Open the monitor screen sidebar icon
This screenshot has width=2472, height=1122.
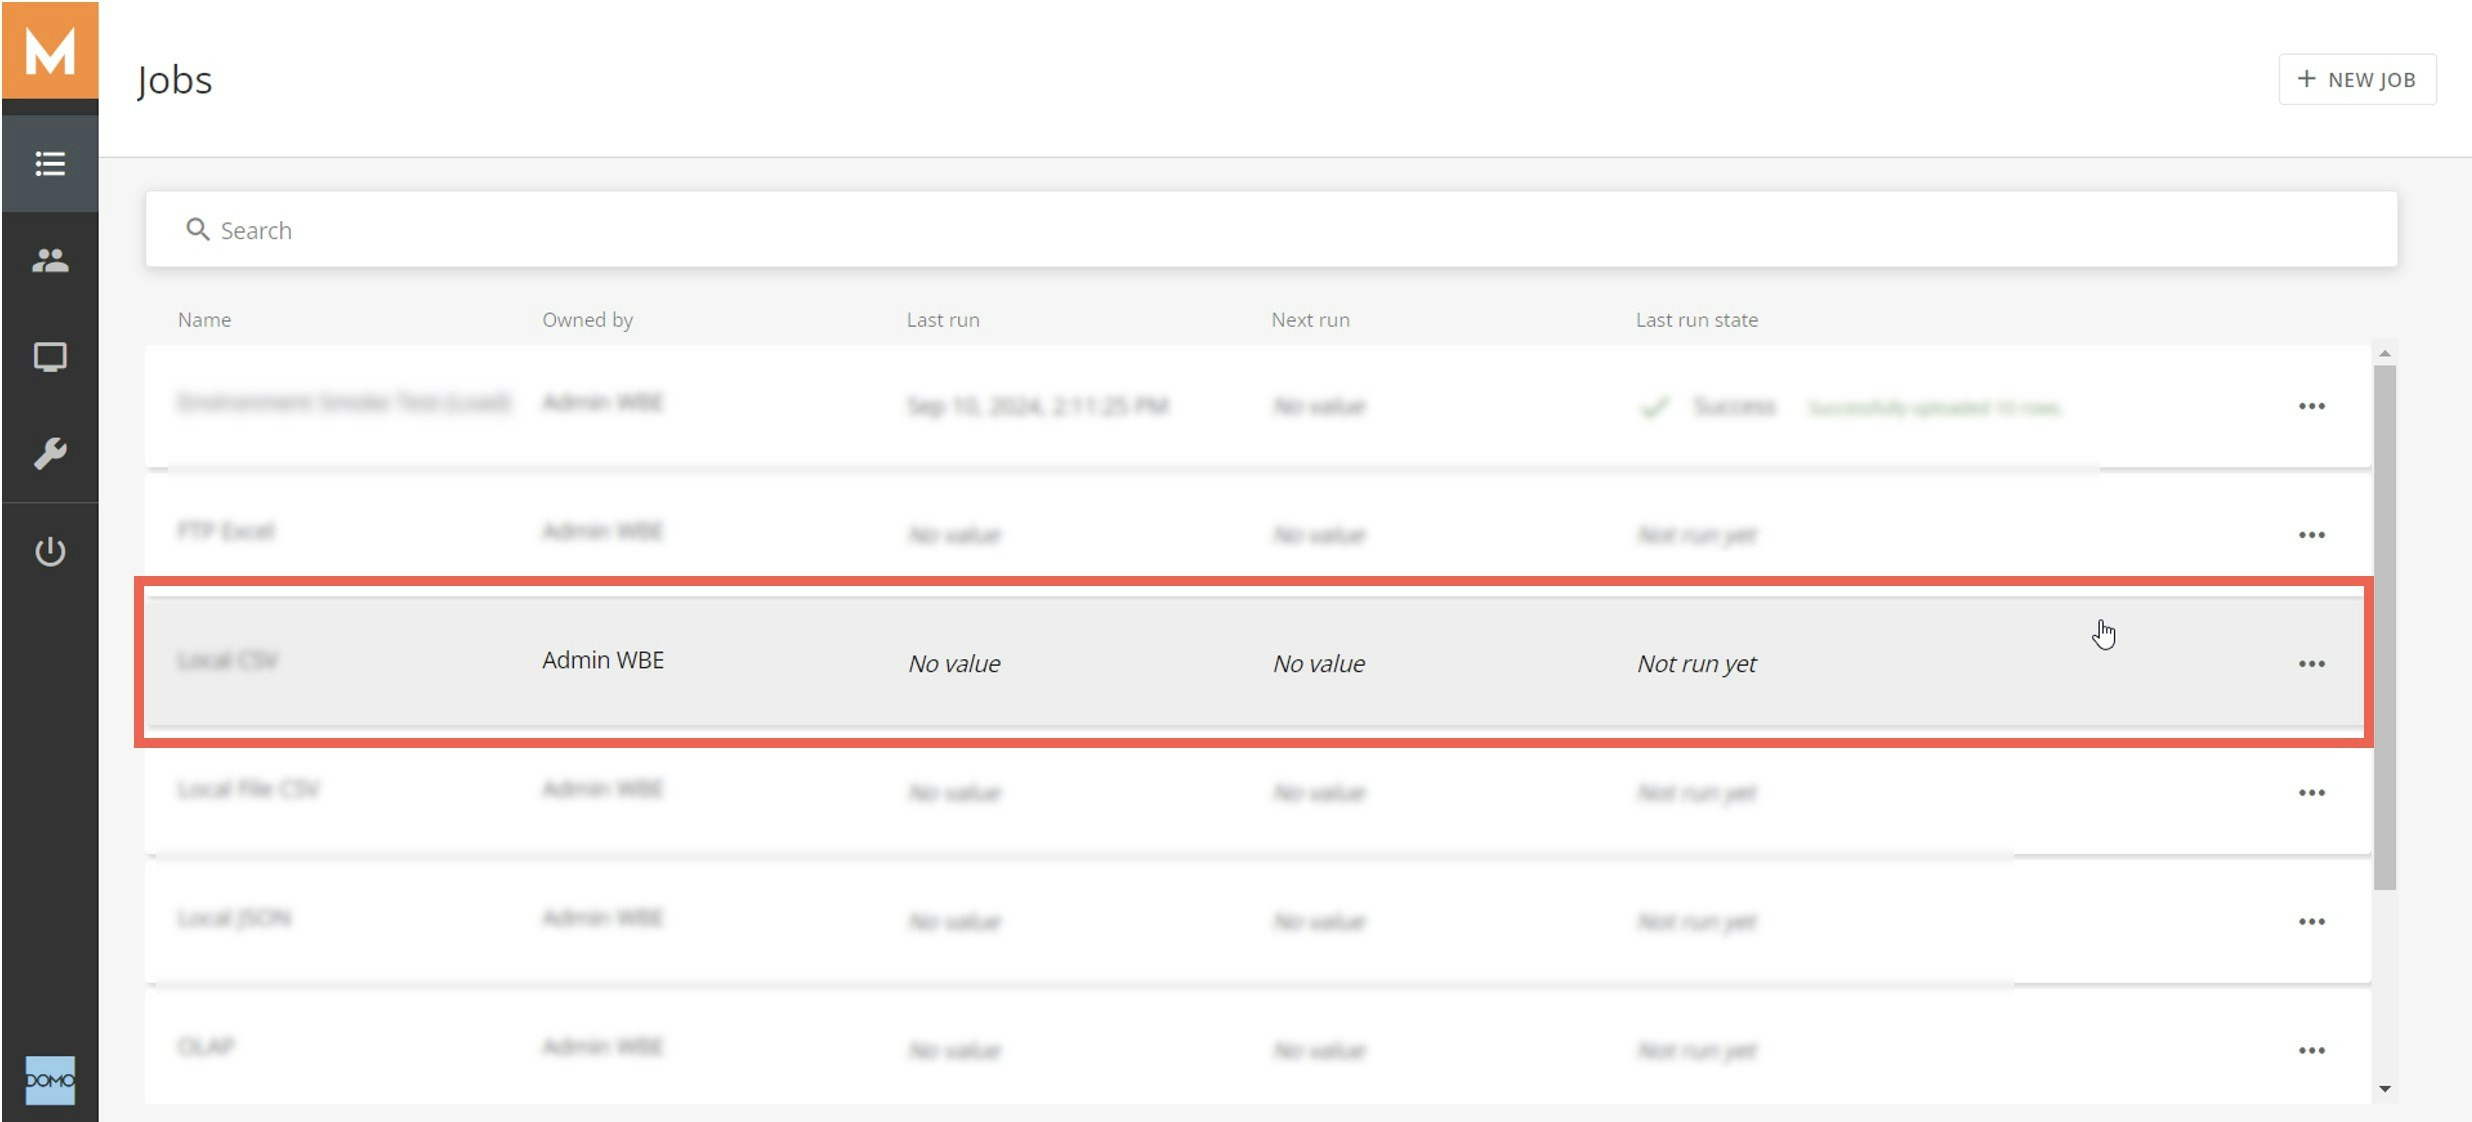click(50, 357)
